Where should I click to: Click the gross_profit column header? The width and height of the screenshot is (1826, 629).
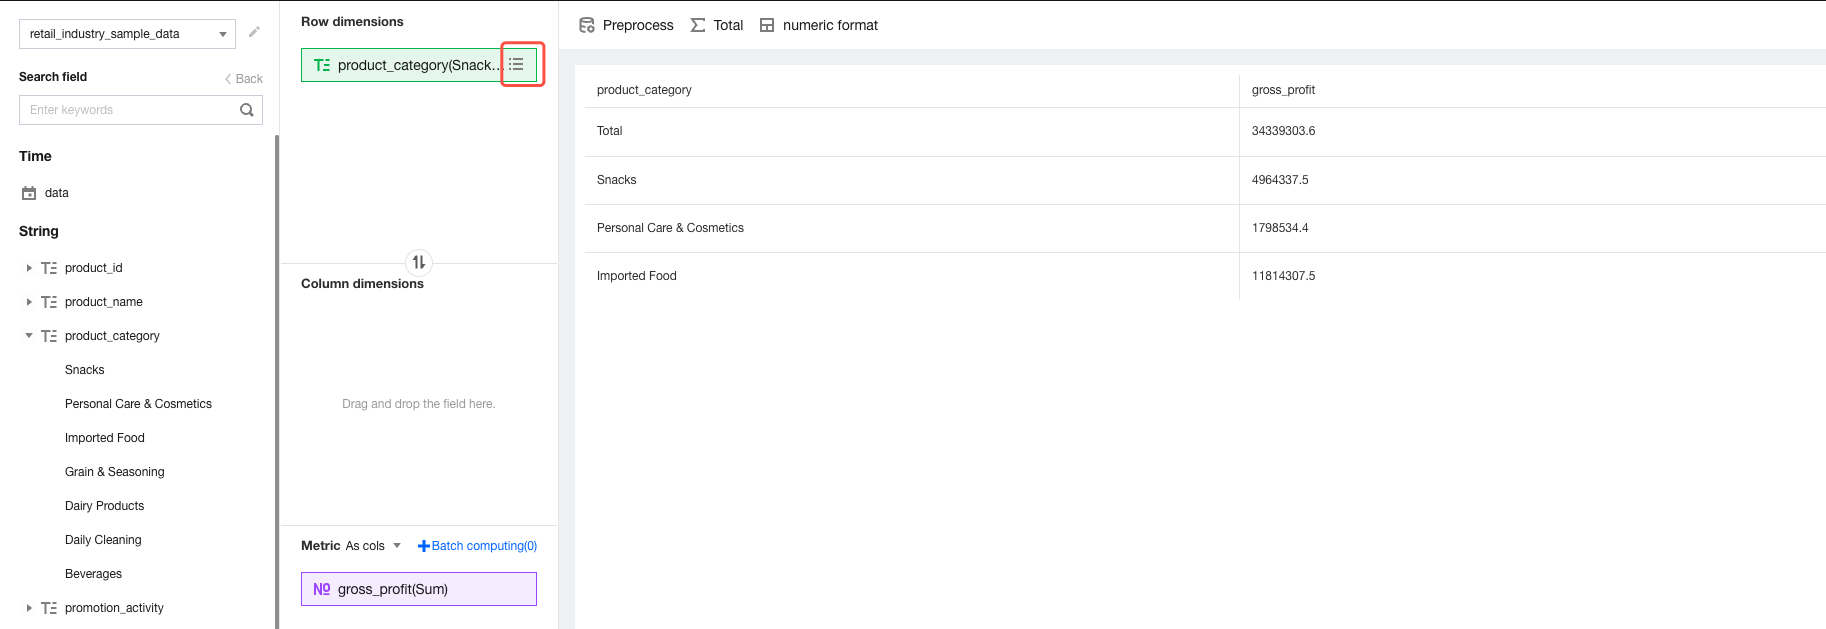tap(1283, 90)
